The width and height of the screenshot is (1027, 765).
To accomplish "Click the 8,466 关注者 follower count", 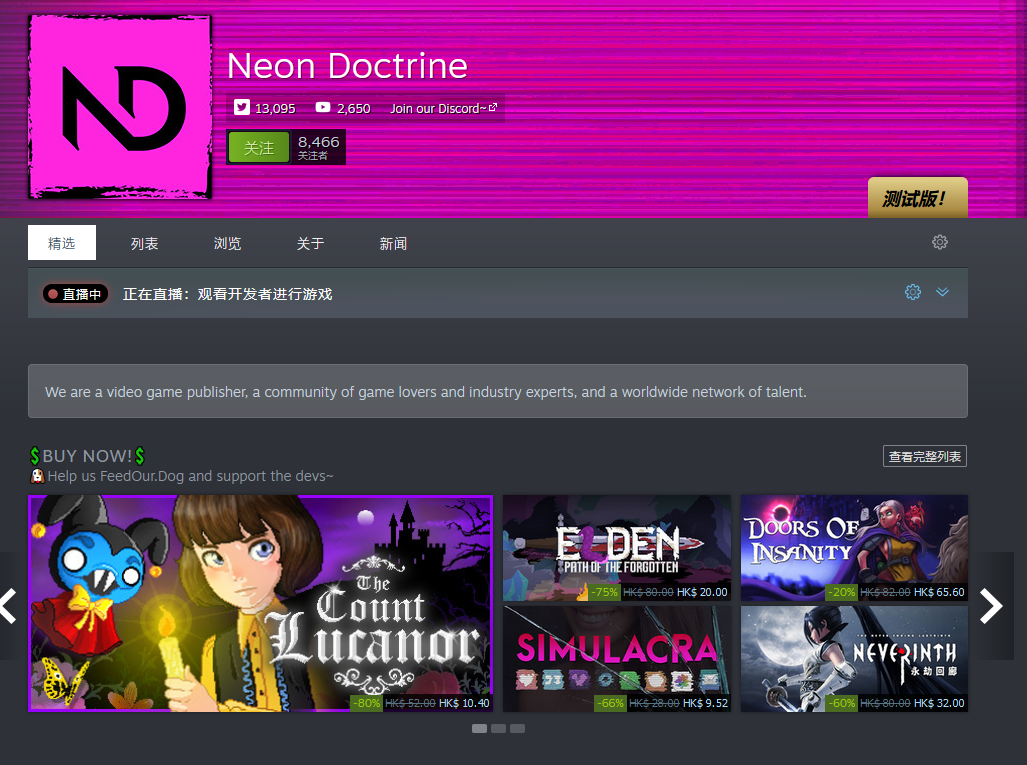I will tap(318, 147).
